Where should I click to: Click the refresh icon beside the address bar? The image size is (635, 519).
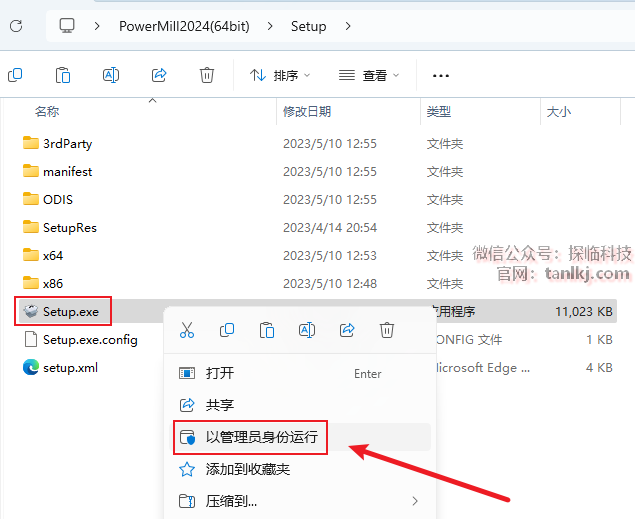click(16, 26)
